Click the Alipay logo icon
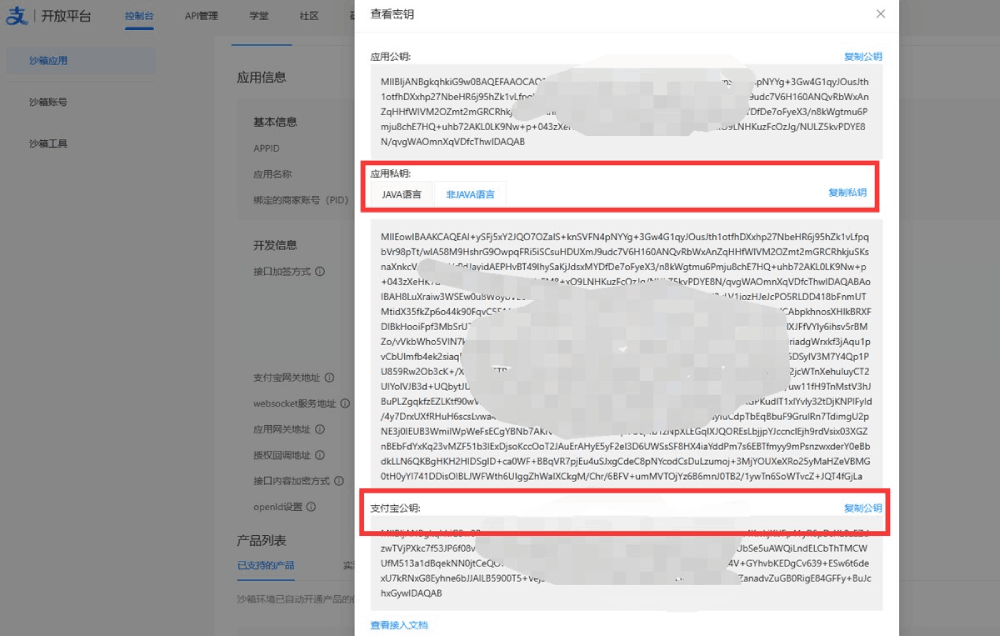 (x=17, y=15)
